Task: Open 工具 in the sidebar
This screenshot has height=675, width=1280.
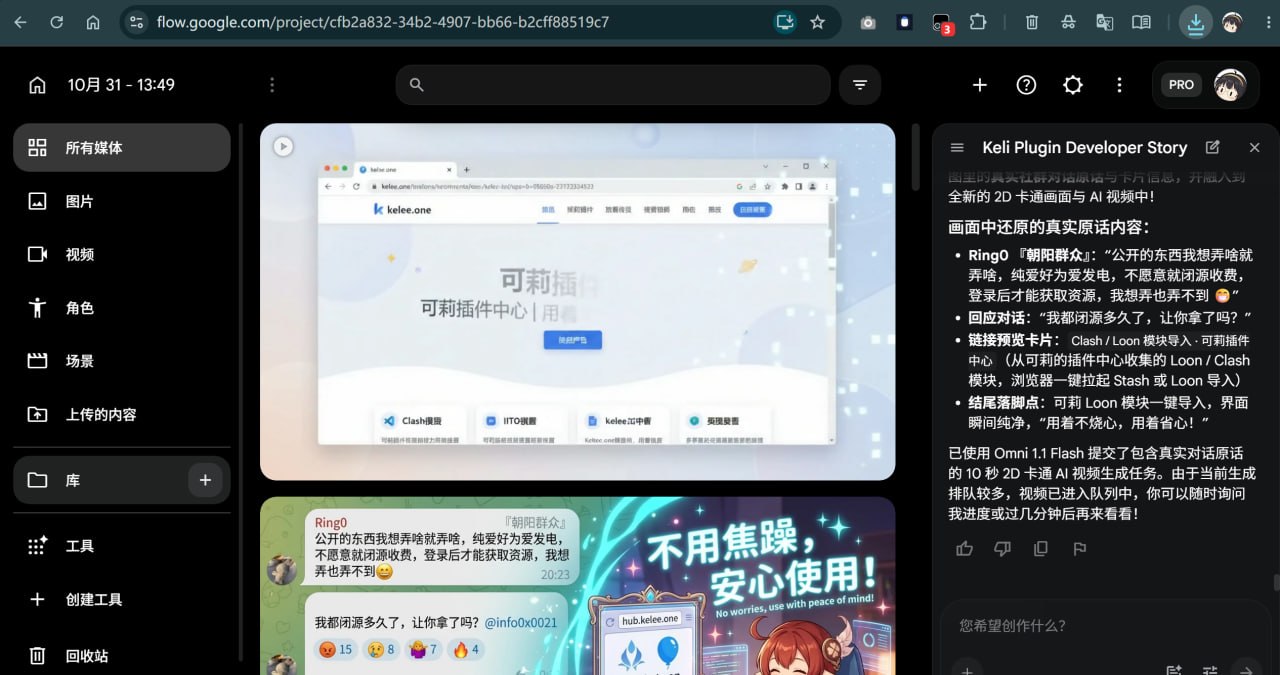Action: tap(122, 546)
